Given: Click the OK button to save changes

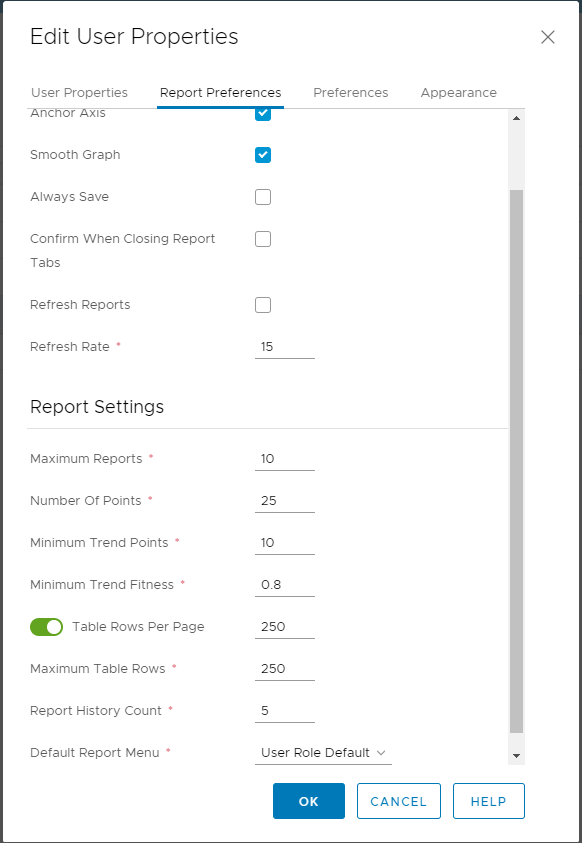Looking at the screenshot, I should point(308,801).
